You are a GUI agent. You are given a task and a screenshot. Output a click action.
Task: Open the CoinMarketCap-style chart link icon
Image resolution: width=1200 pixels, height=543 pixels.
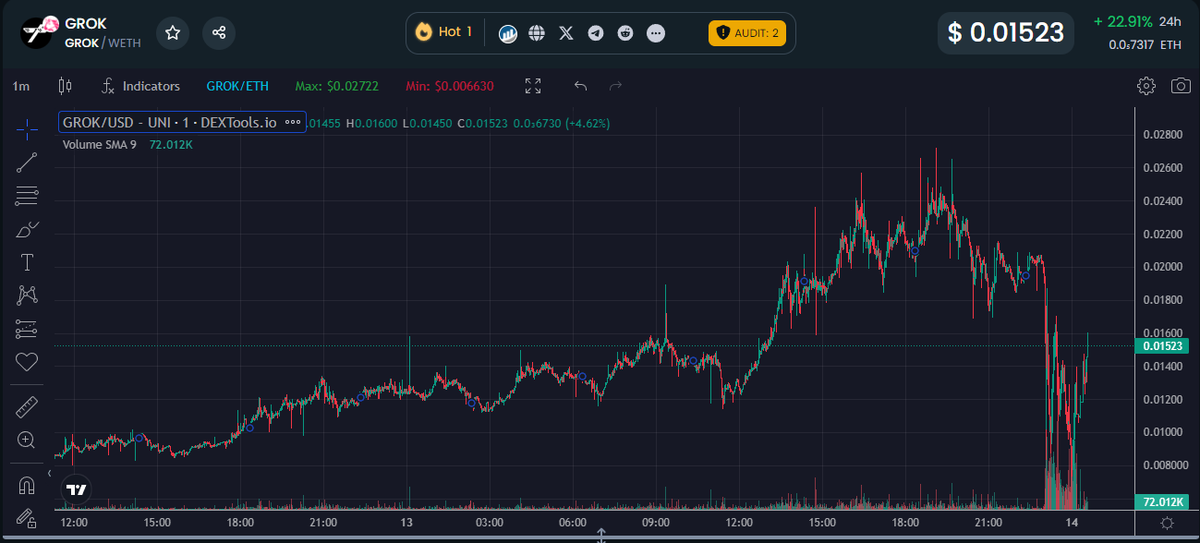(508, 33)
